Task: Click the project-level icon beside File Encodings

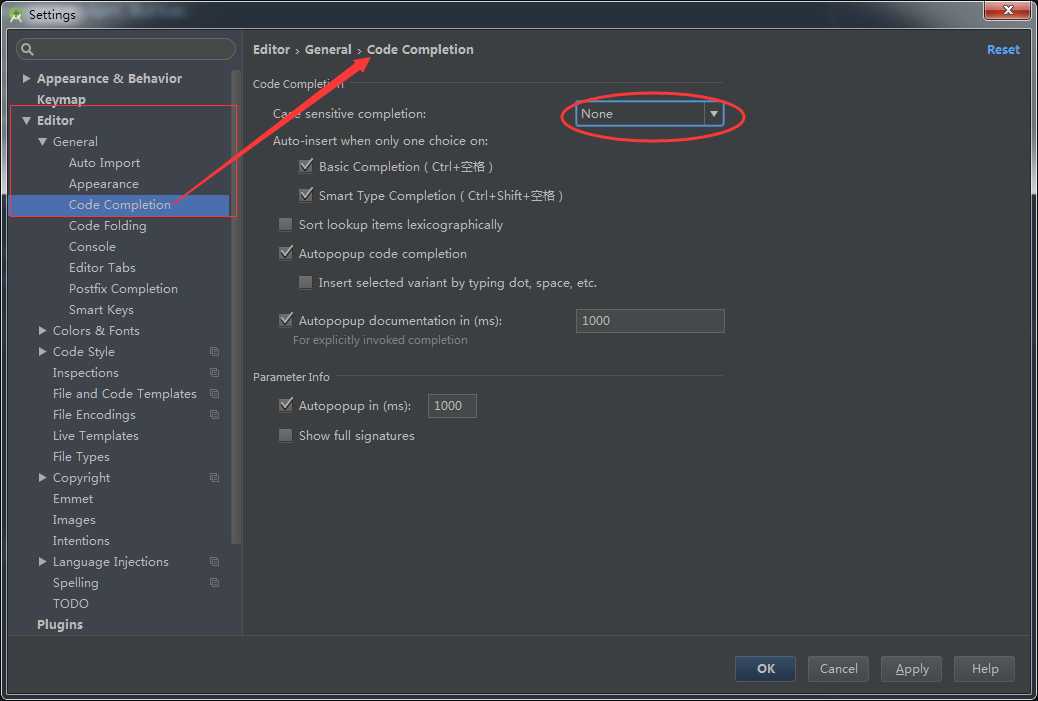Action: click(x=214, y=414)
